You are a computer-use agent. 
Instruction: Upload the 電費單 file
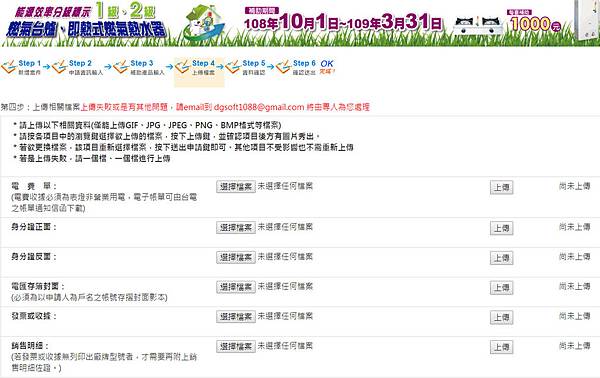[x=501, y=187]
